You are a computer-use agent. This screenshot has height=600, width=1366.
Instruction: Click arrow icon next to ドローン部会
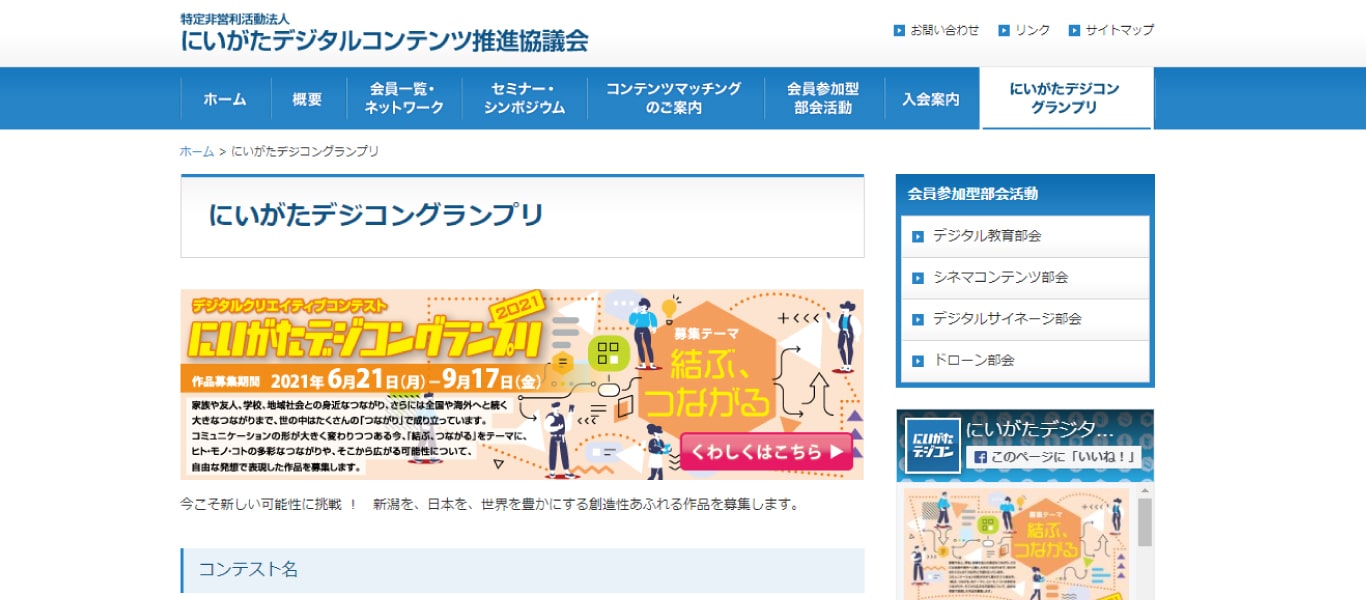(x=918, y=361)
